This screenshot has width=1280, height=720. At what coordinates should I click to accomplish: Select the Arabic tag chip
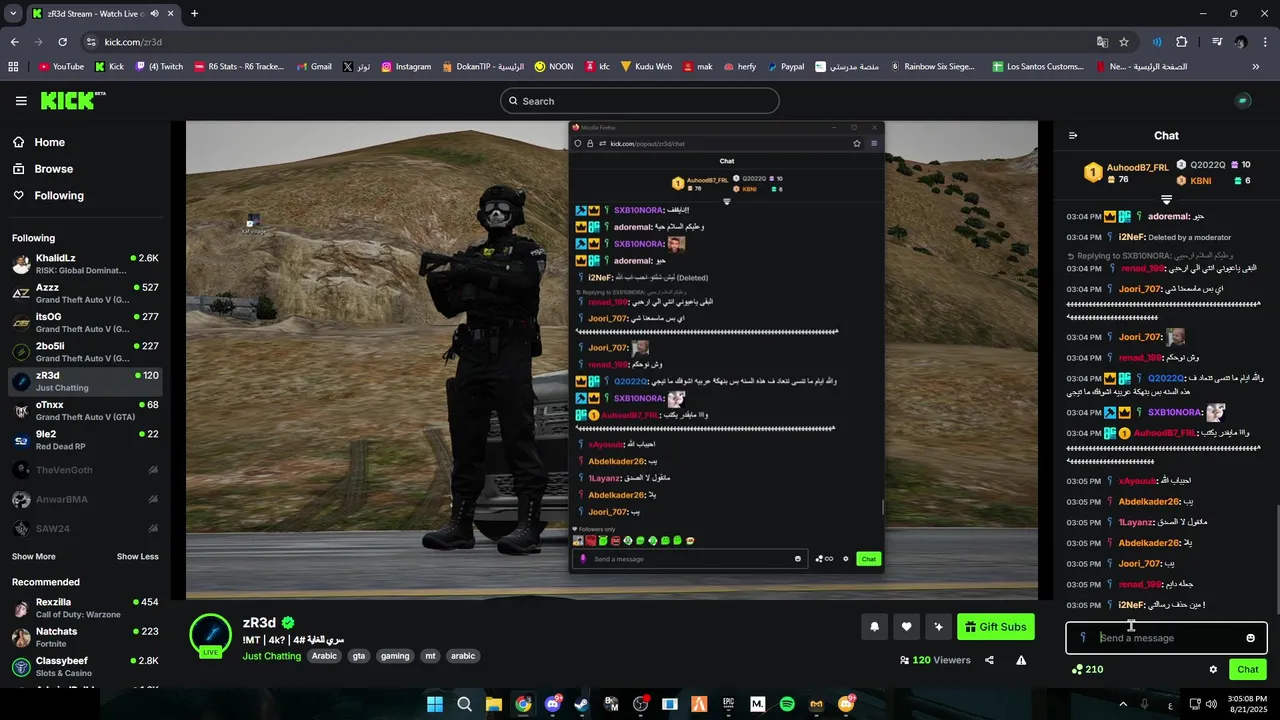click(x=324, y=656)
